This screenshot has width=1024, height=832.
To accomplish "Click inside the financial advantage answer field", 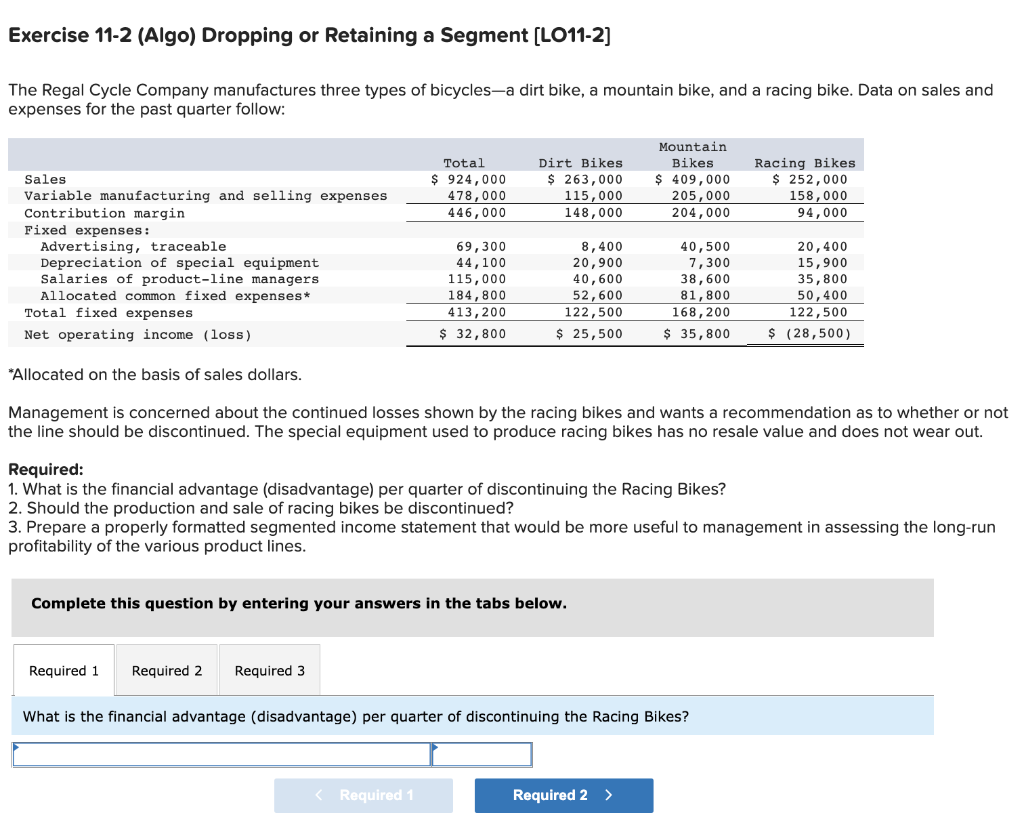I will click(220, 753).
